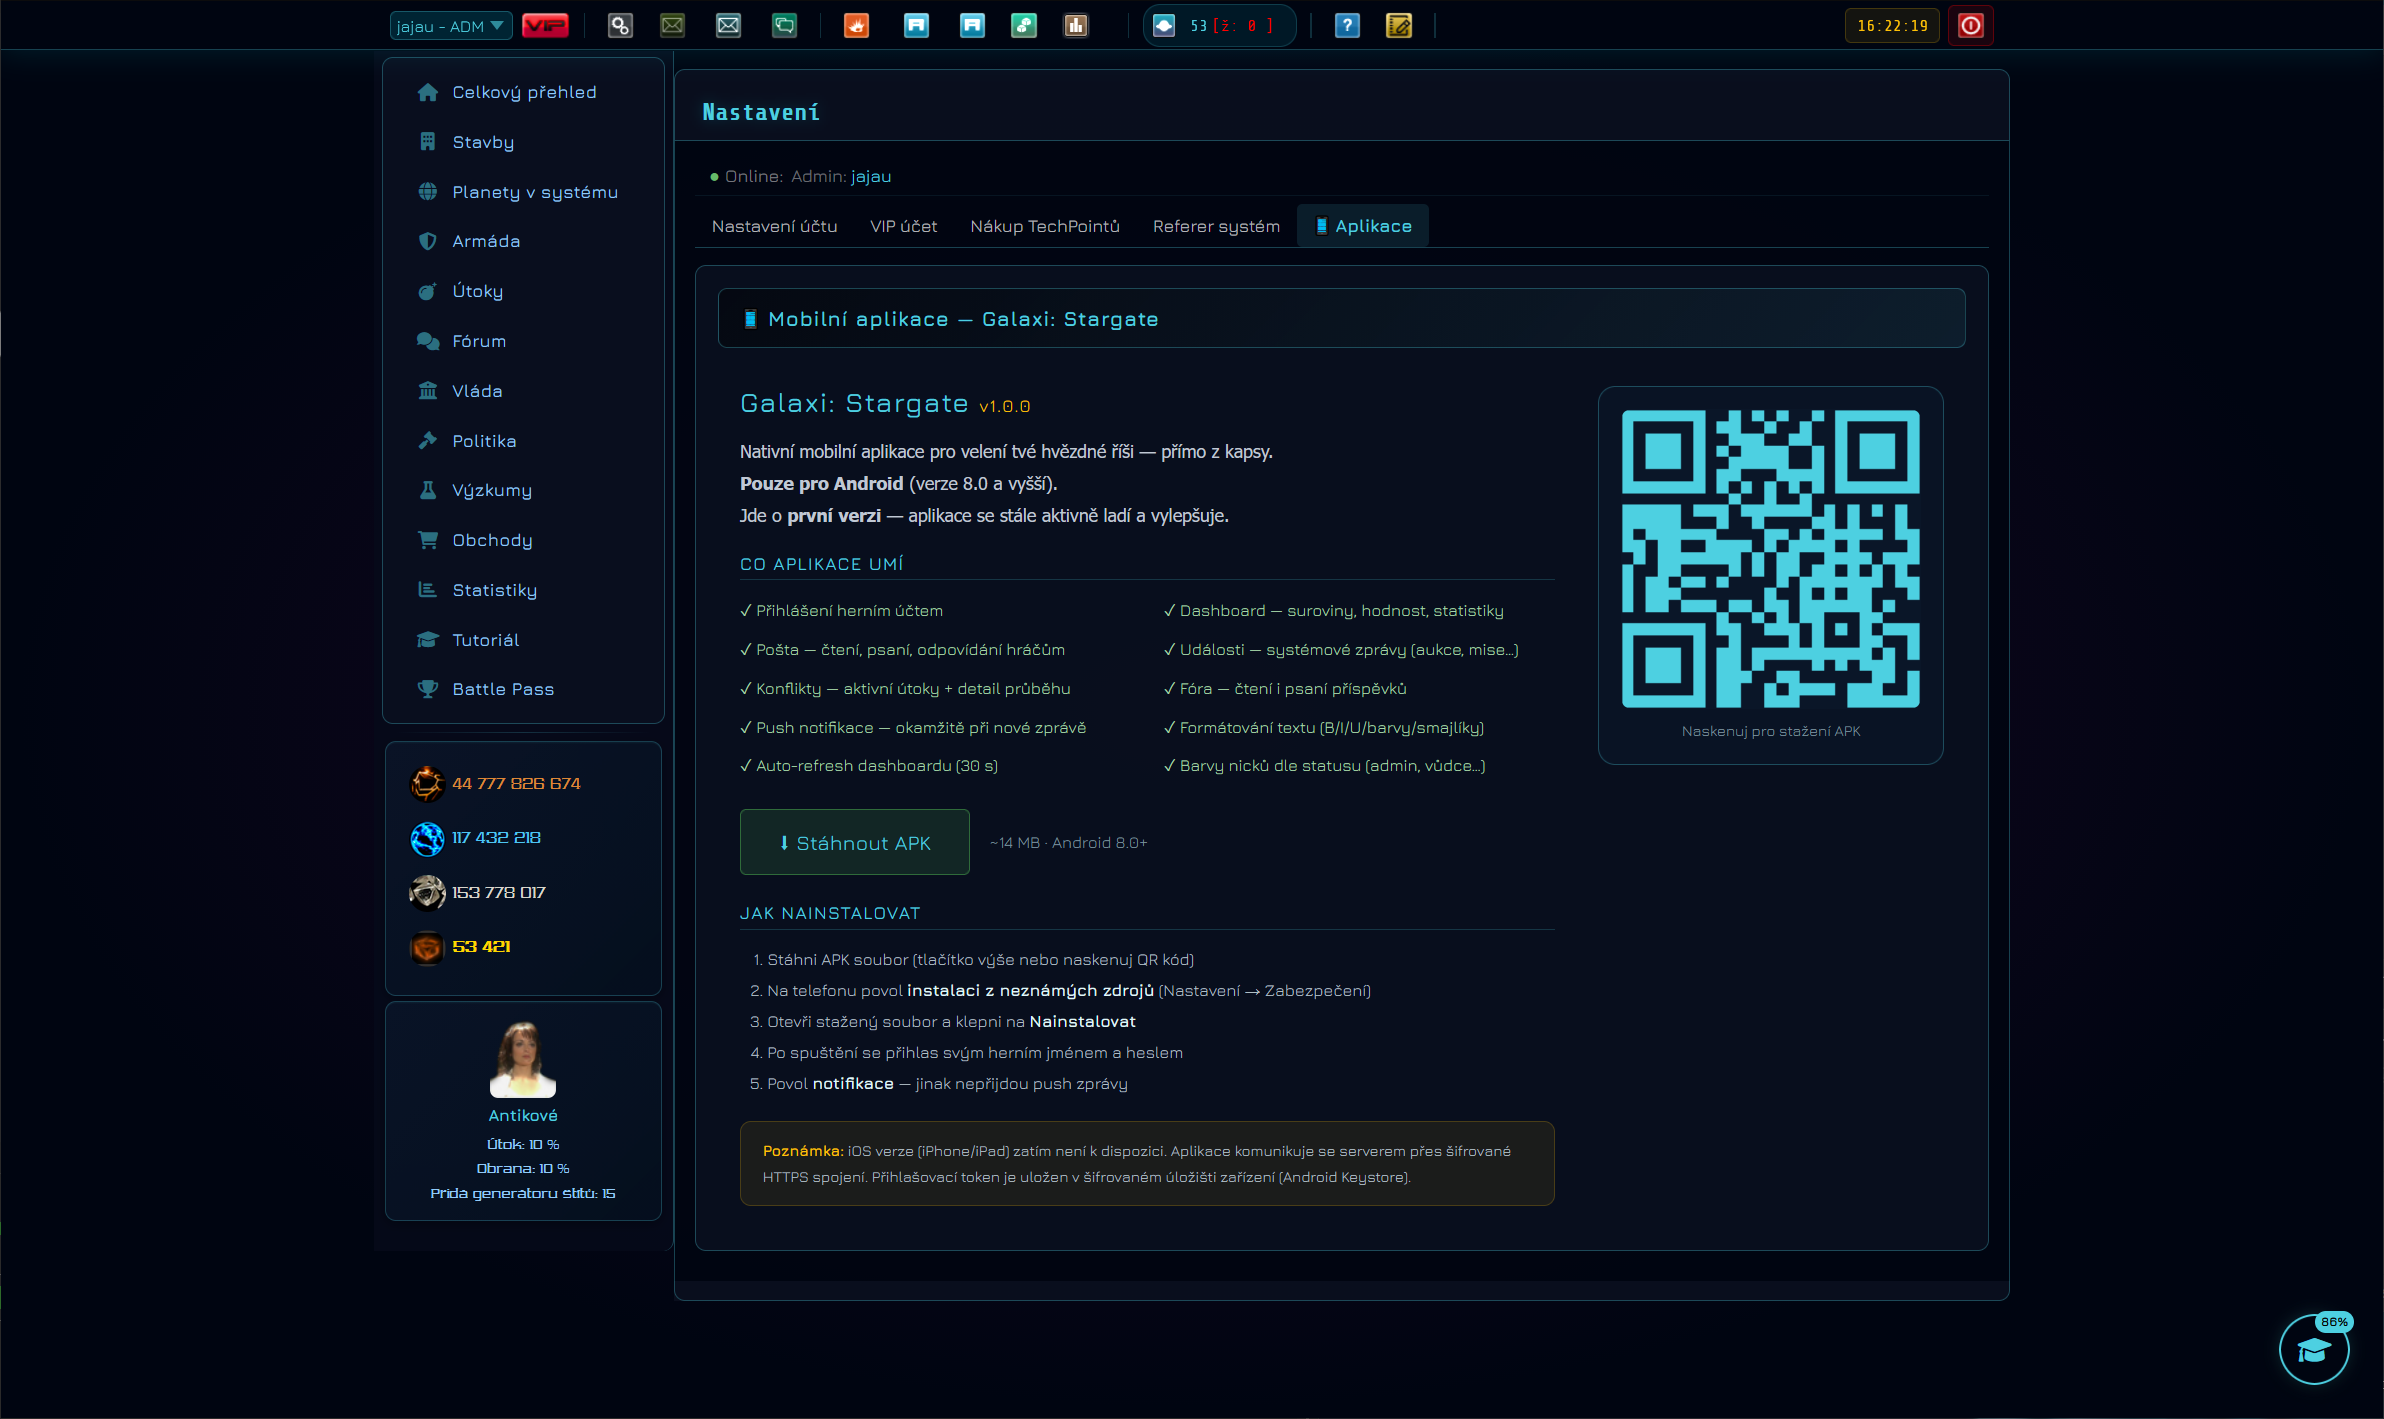Click the blue question mark help icon

tap(1347, 26)
